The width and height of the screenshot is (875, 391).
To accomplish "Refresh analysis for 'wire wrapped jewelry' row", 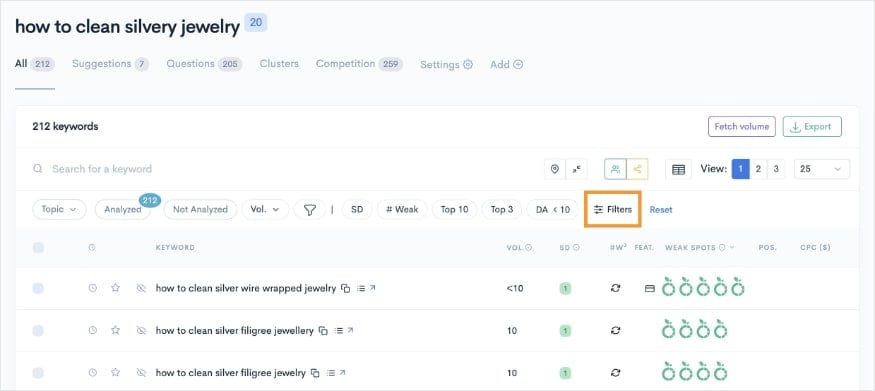I will coord(616,288).
